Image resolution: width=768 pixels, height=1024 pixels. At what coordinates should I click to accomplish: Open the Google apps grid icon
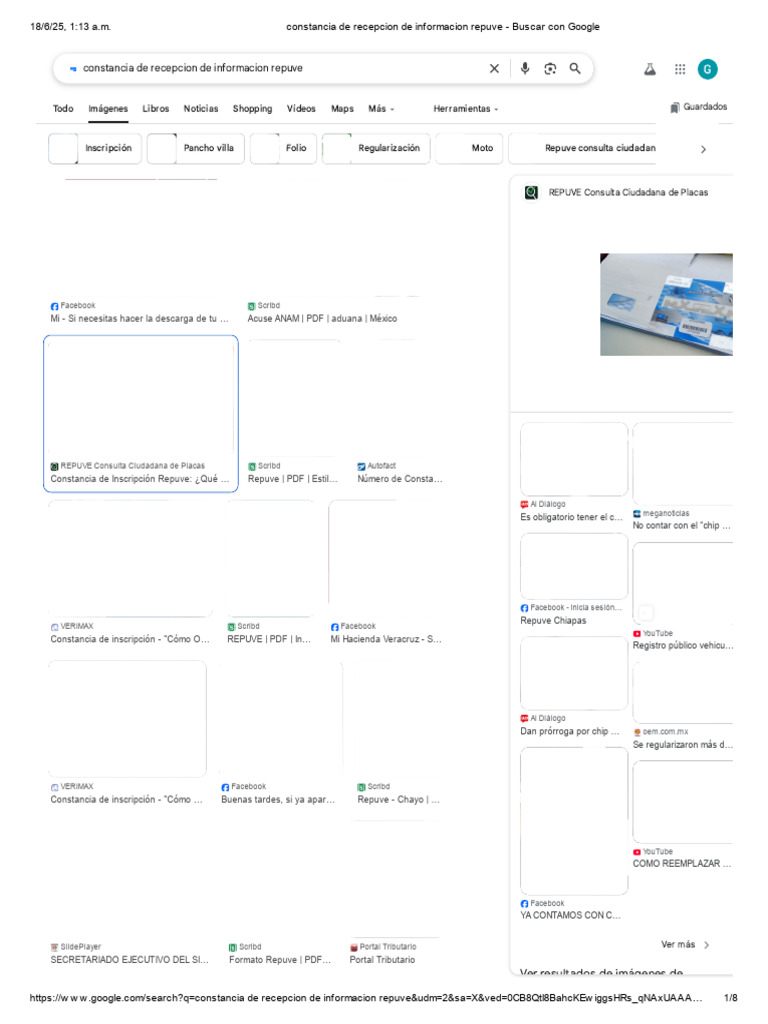[680, 69]
